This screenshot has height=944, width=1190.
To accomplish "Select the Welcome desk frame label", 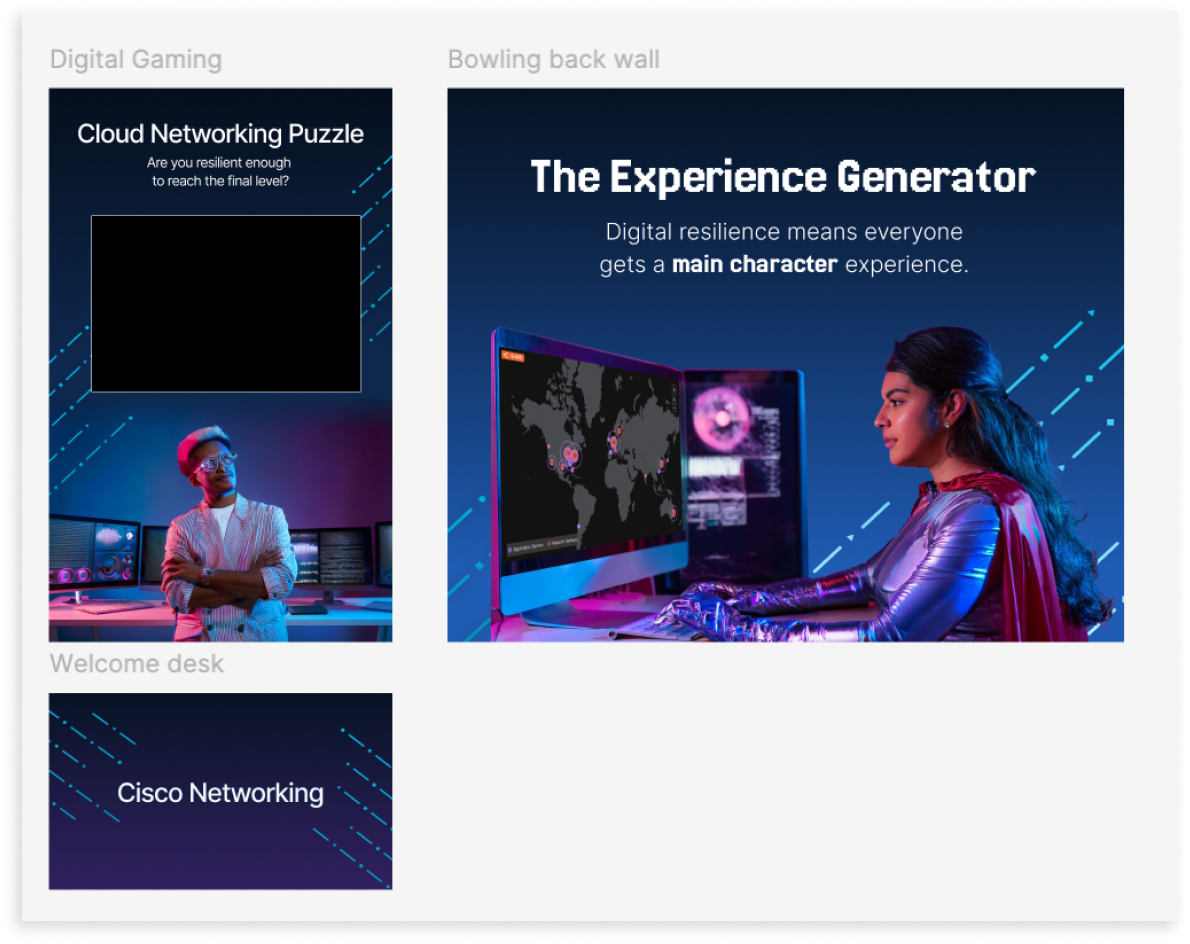I will click(137, 664).
